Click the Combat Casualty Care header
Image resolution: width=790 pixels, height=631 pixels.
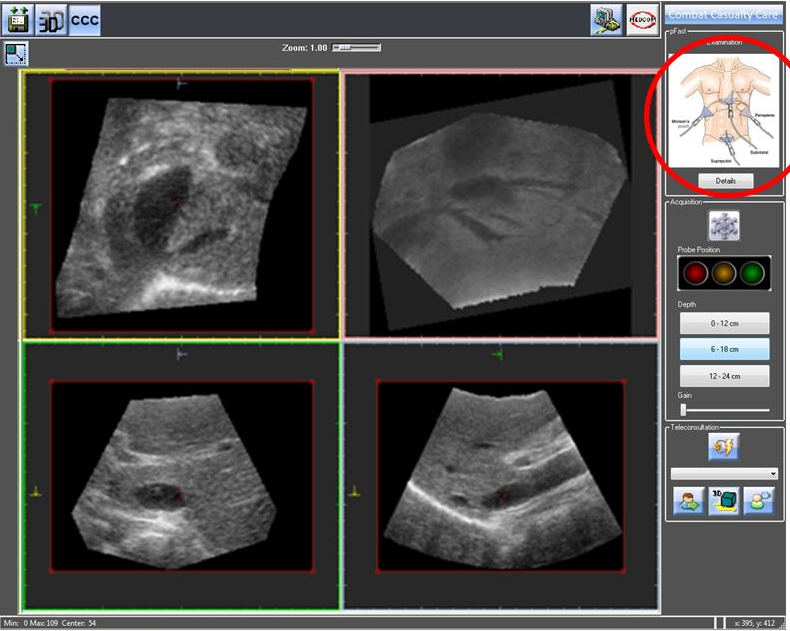(725, 14)
